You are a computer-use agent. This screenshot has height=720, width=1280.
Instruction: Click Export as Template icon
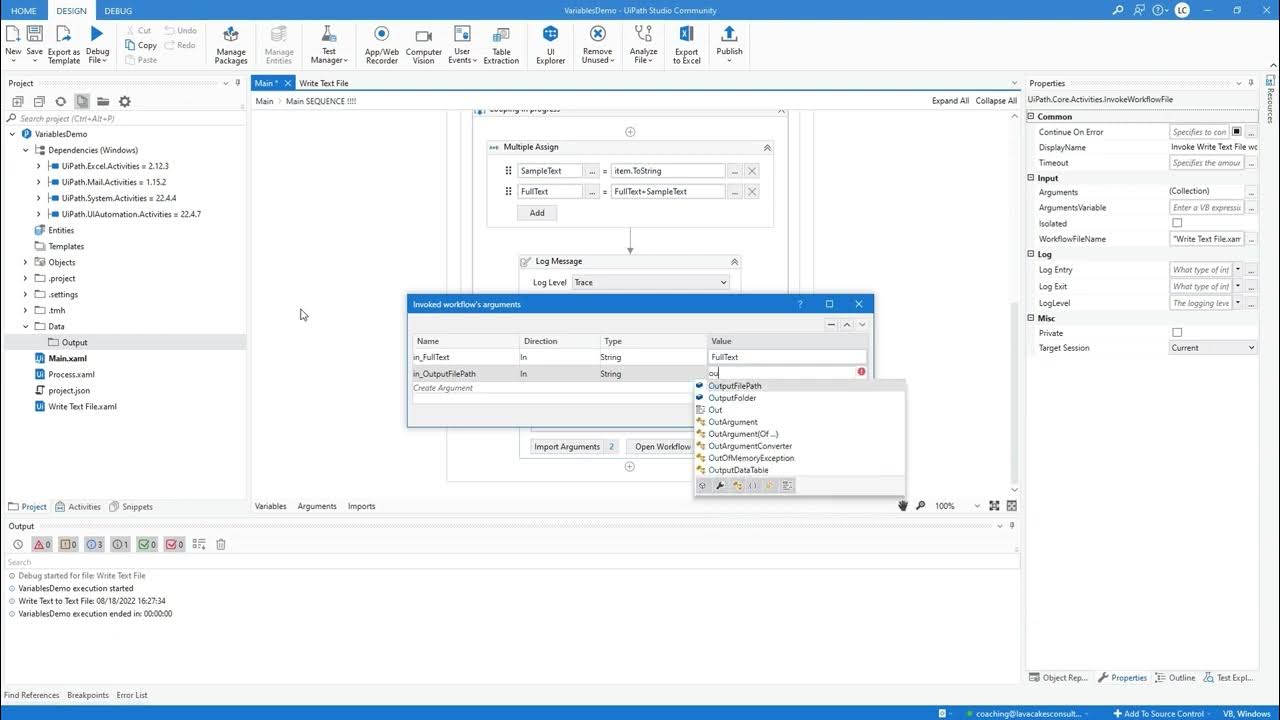coord(64,45)
